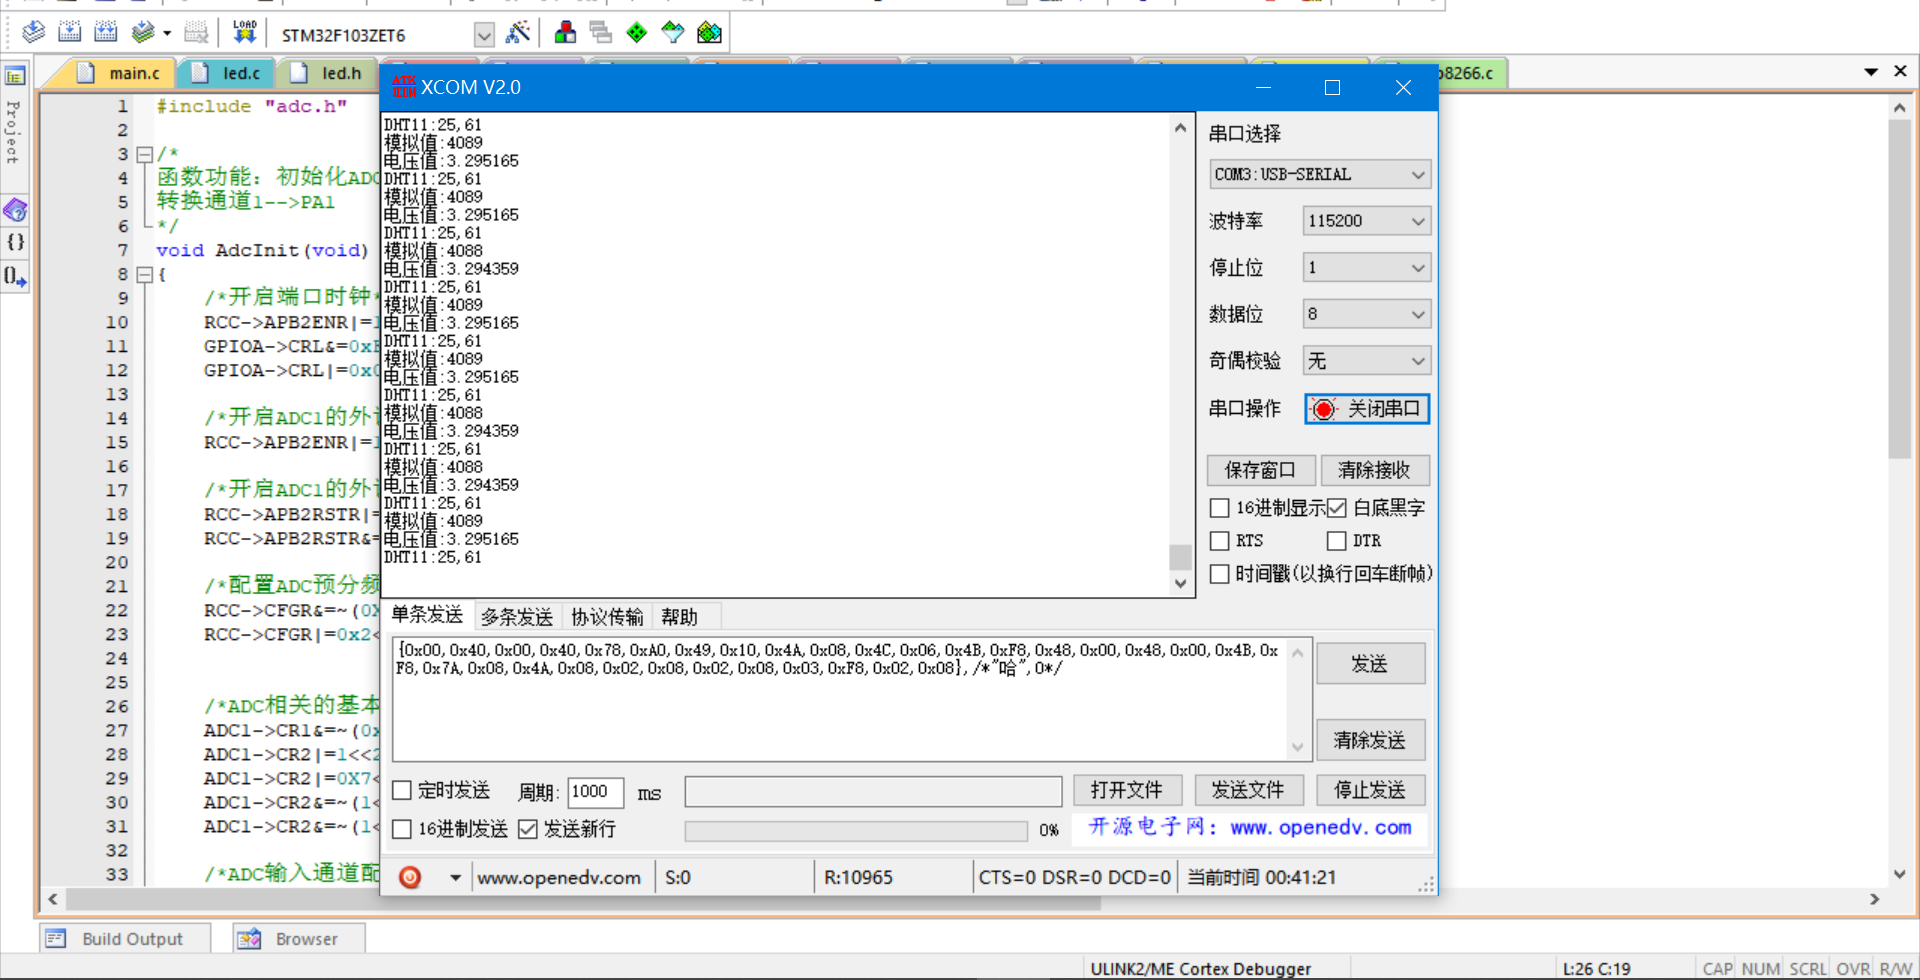Open the STM32F103ZET6 target selector dropdown

tap(484, 33)
